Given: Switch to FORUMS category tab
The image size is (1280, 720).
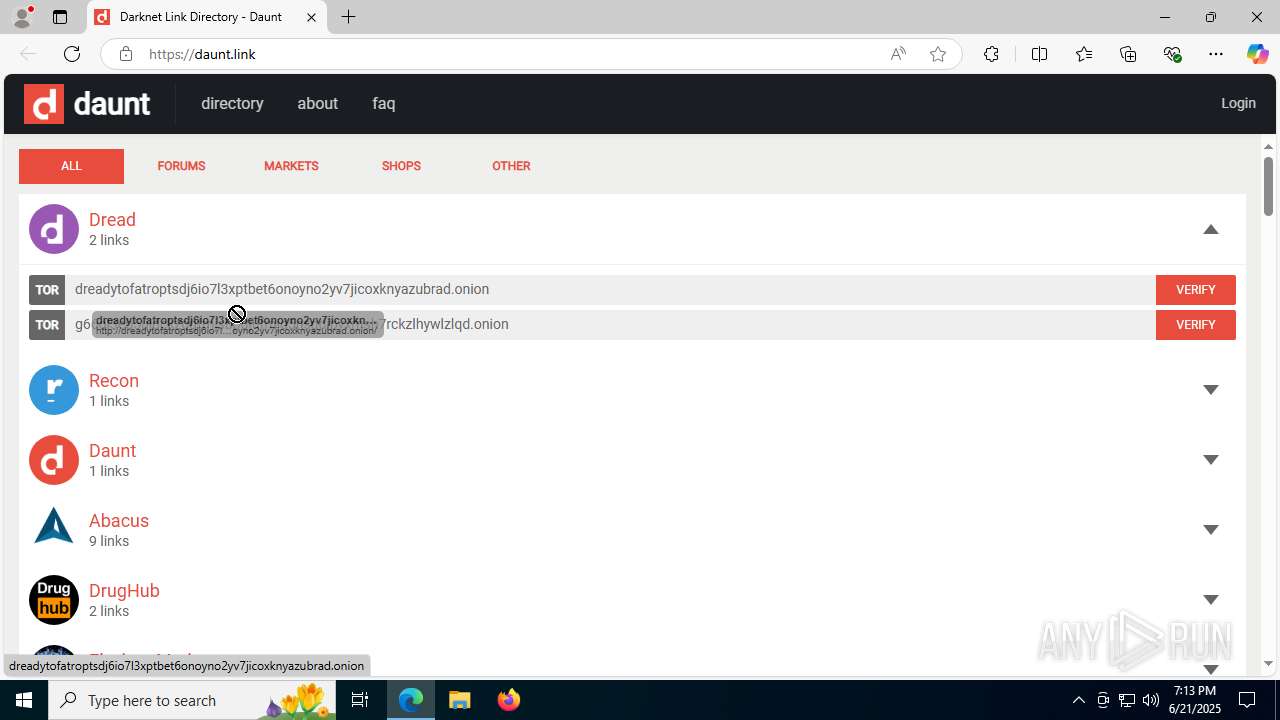Looking at the screenshot, I should (x=181, y=166).
